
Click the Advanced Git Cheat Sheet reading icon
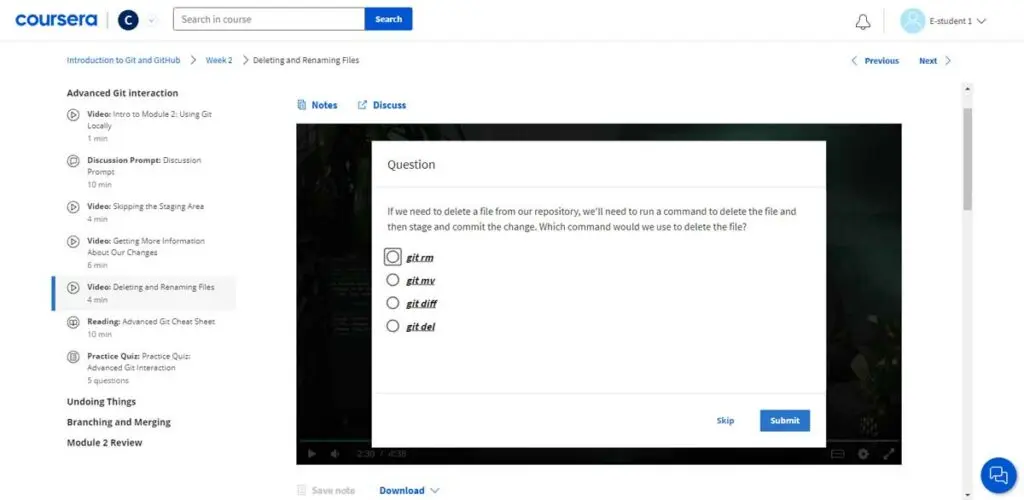[x=73, y=322]
